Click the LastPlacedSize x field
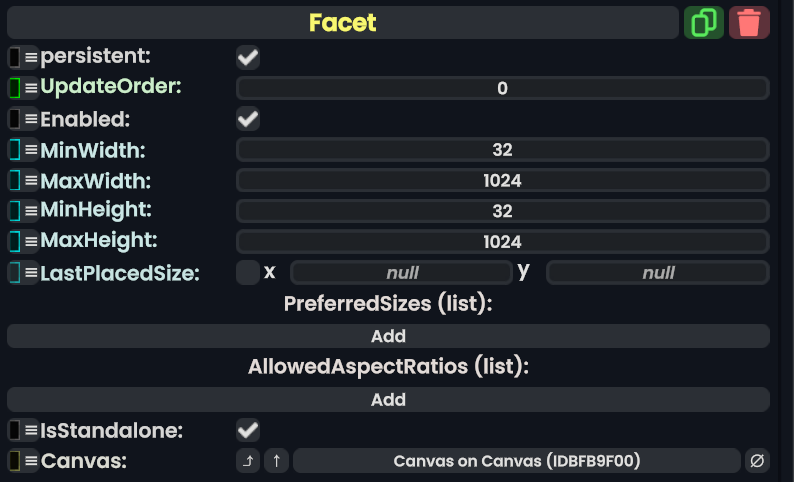The width and height of the screenshot is (794, 482). 401,272
